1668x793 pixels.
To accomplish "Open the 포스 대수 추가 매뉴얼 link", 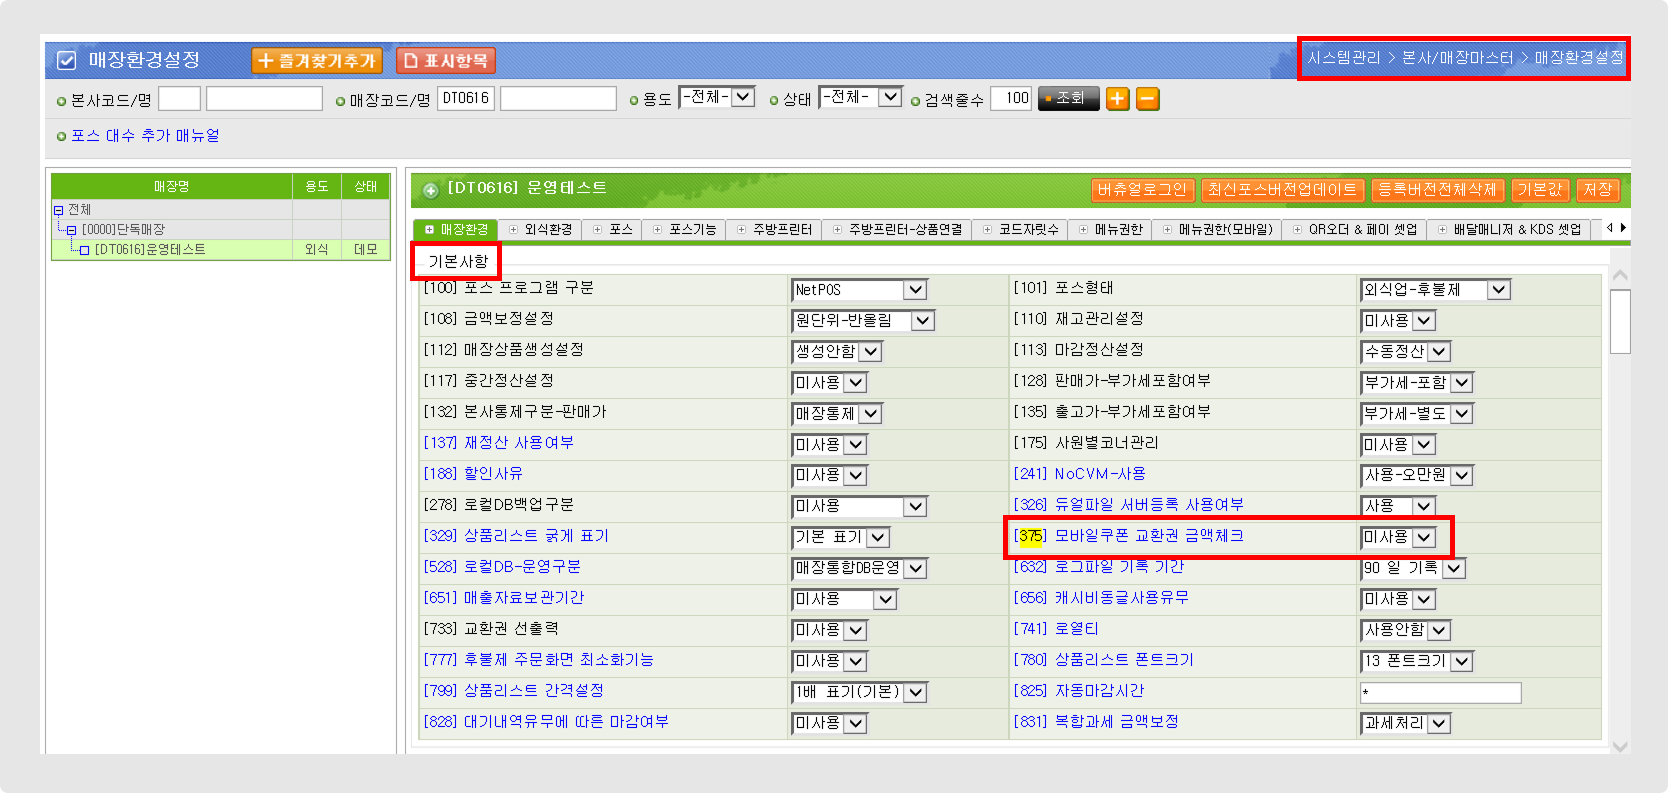I will click(145, 136).
